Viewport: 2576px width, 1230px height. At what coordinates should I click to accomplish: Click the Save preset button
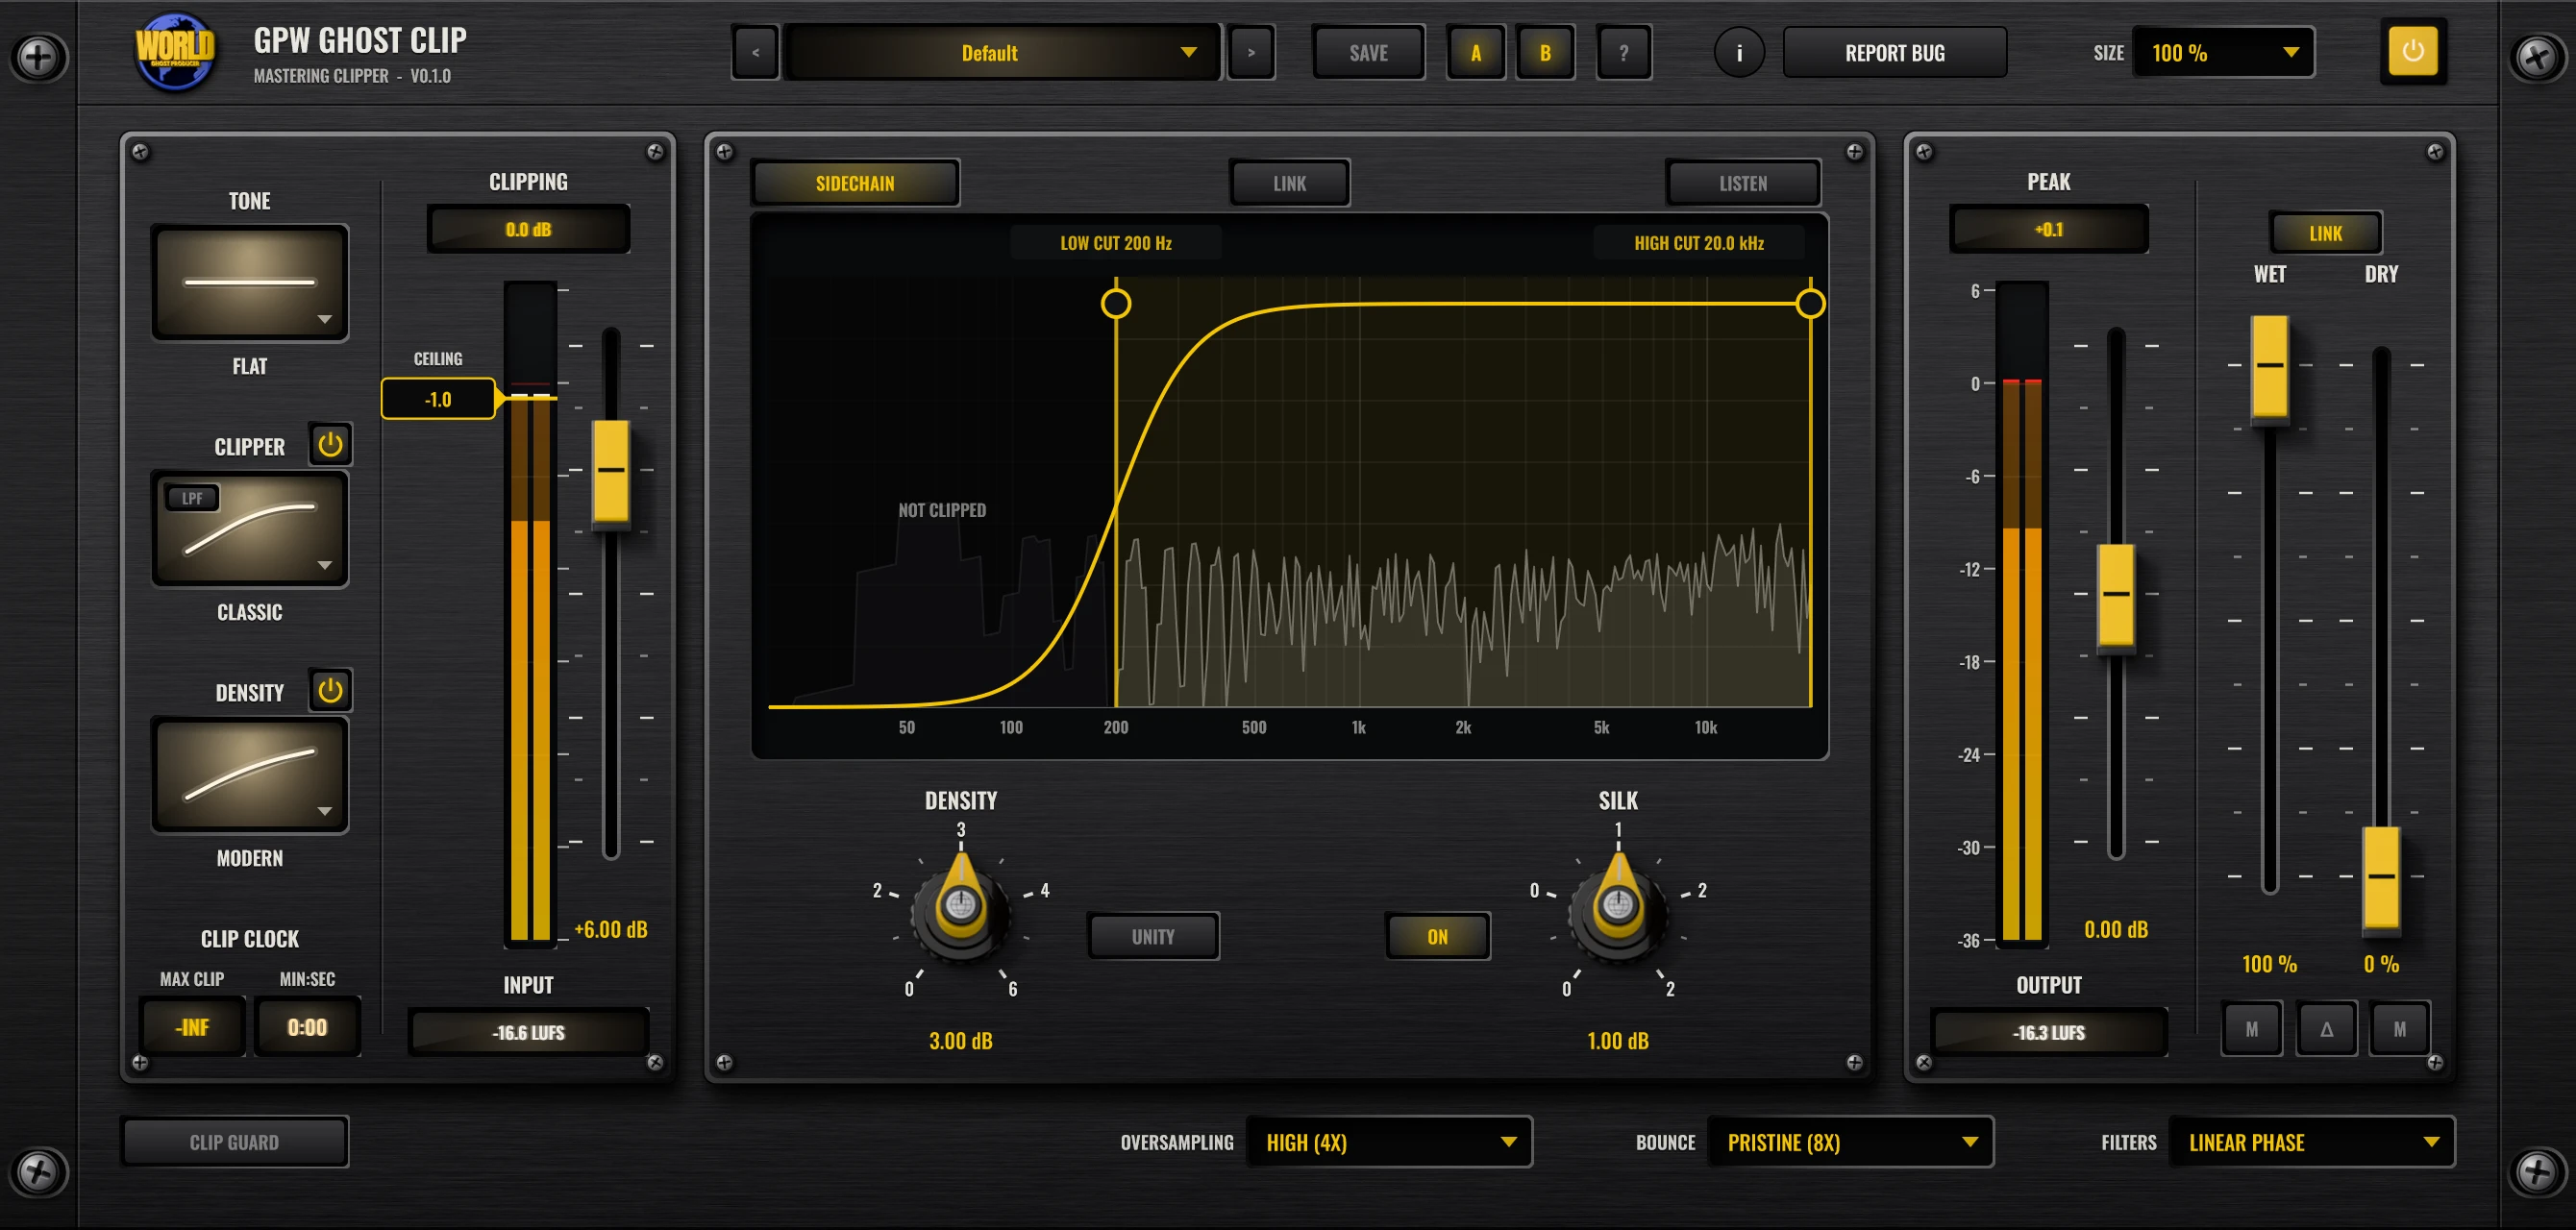1368,53
